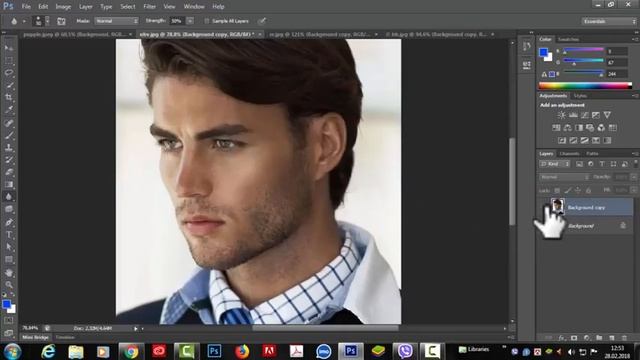Select the Pen tool
The height and width of the screenshot is (360, 640).
click(9, 222)
